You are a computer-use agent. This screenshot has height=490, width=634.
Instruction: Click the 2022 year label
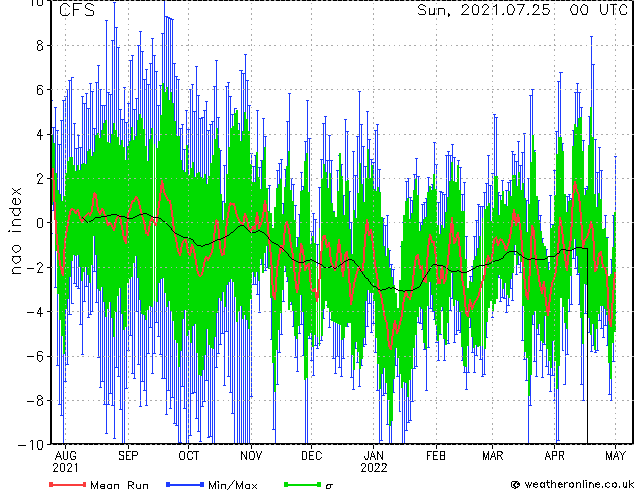coord(374,468)
